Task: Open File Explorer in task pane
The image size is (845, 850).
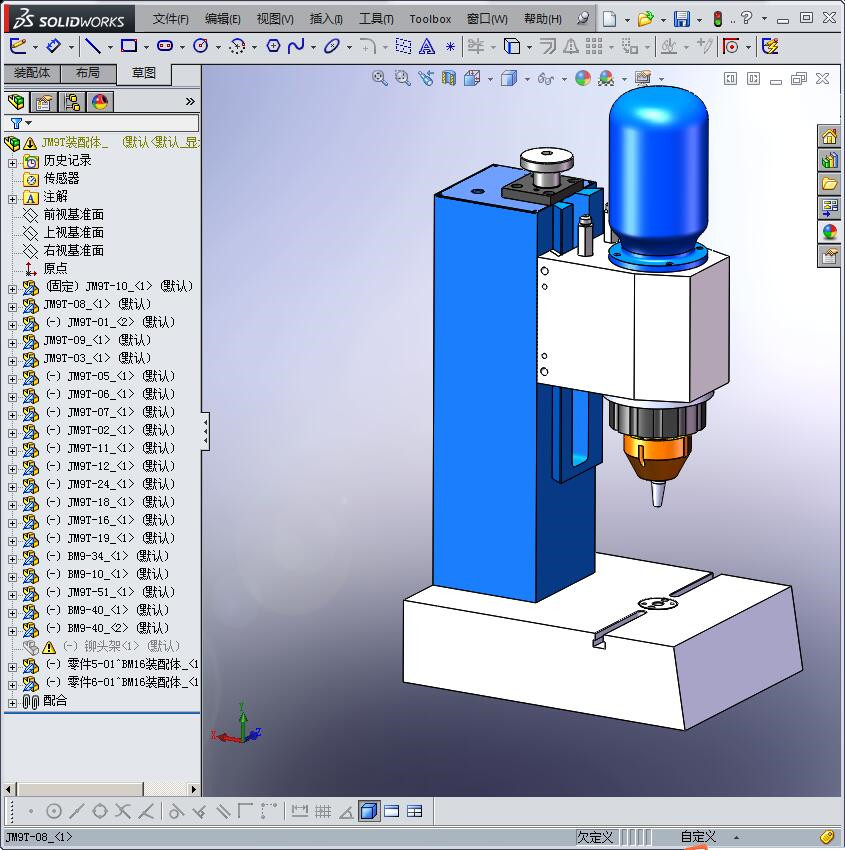Action: 829,183
